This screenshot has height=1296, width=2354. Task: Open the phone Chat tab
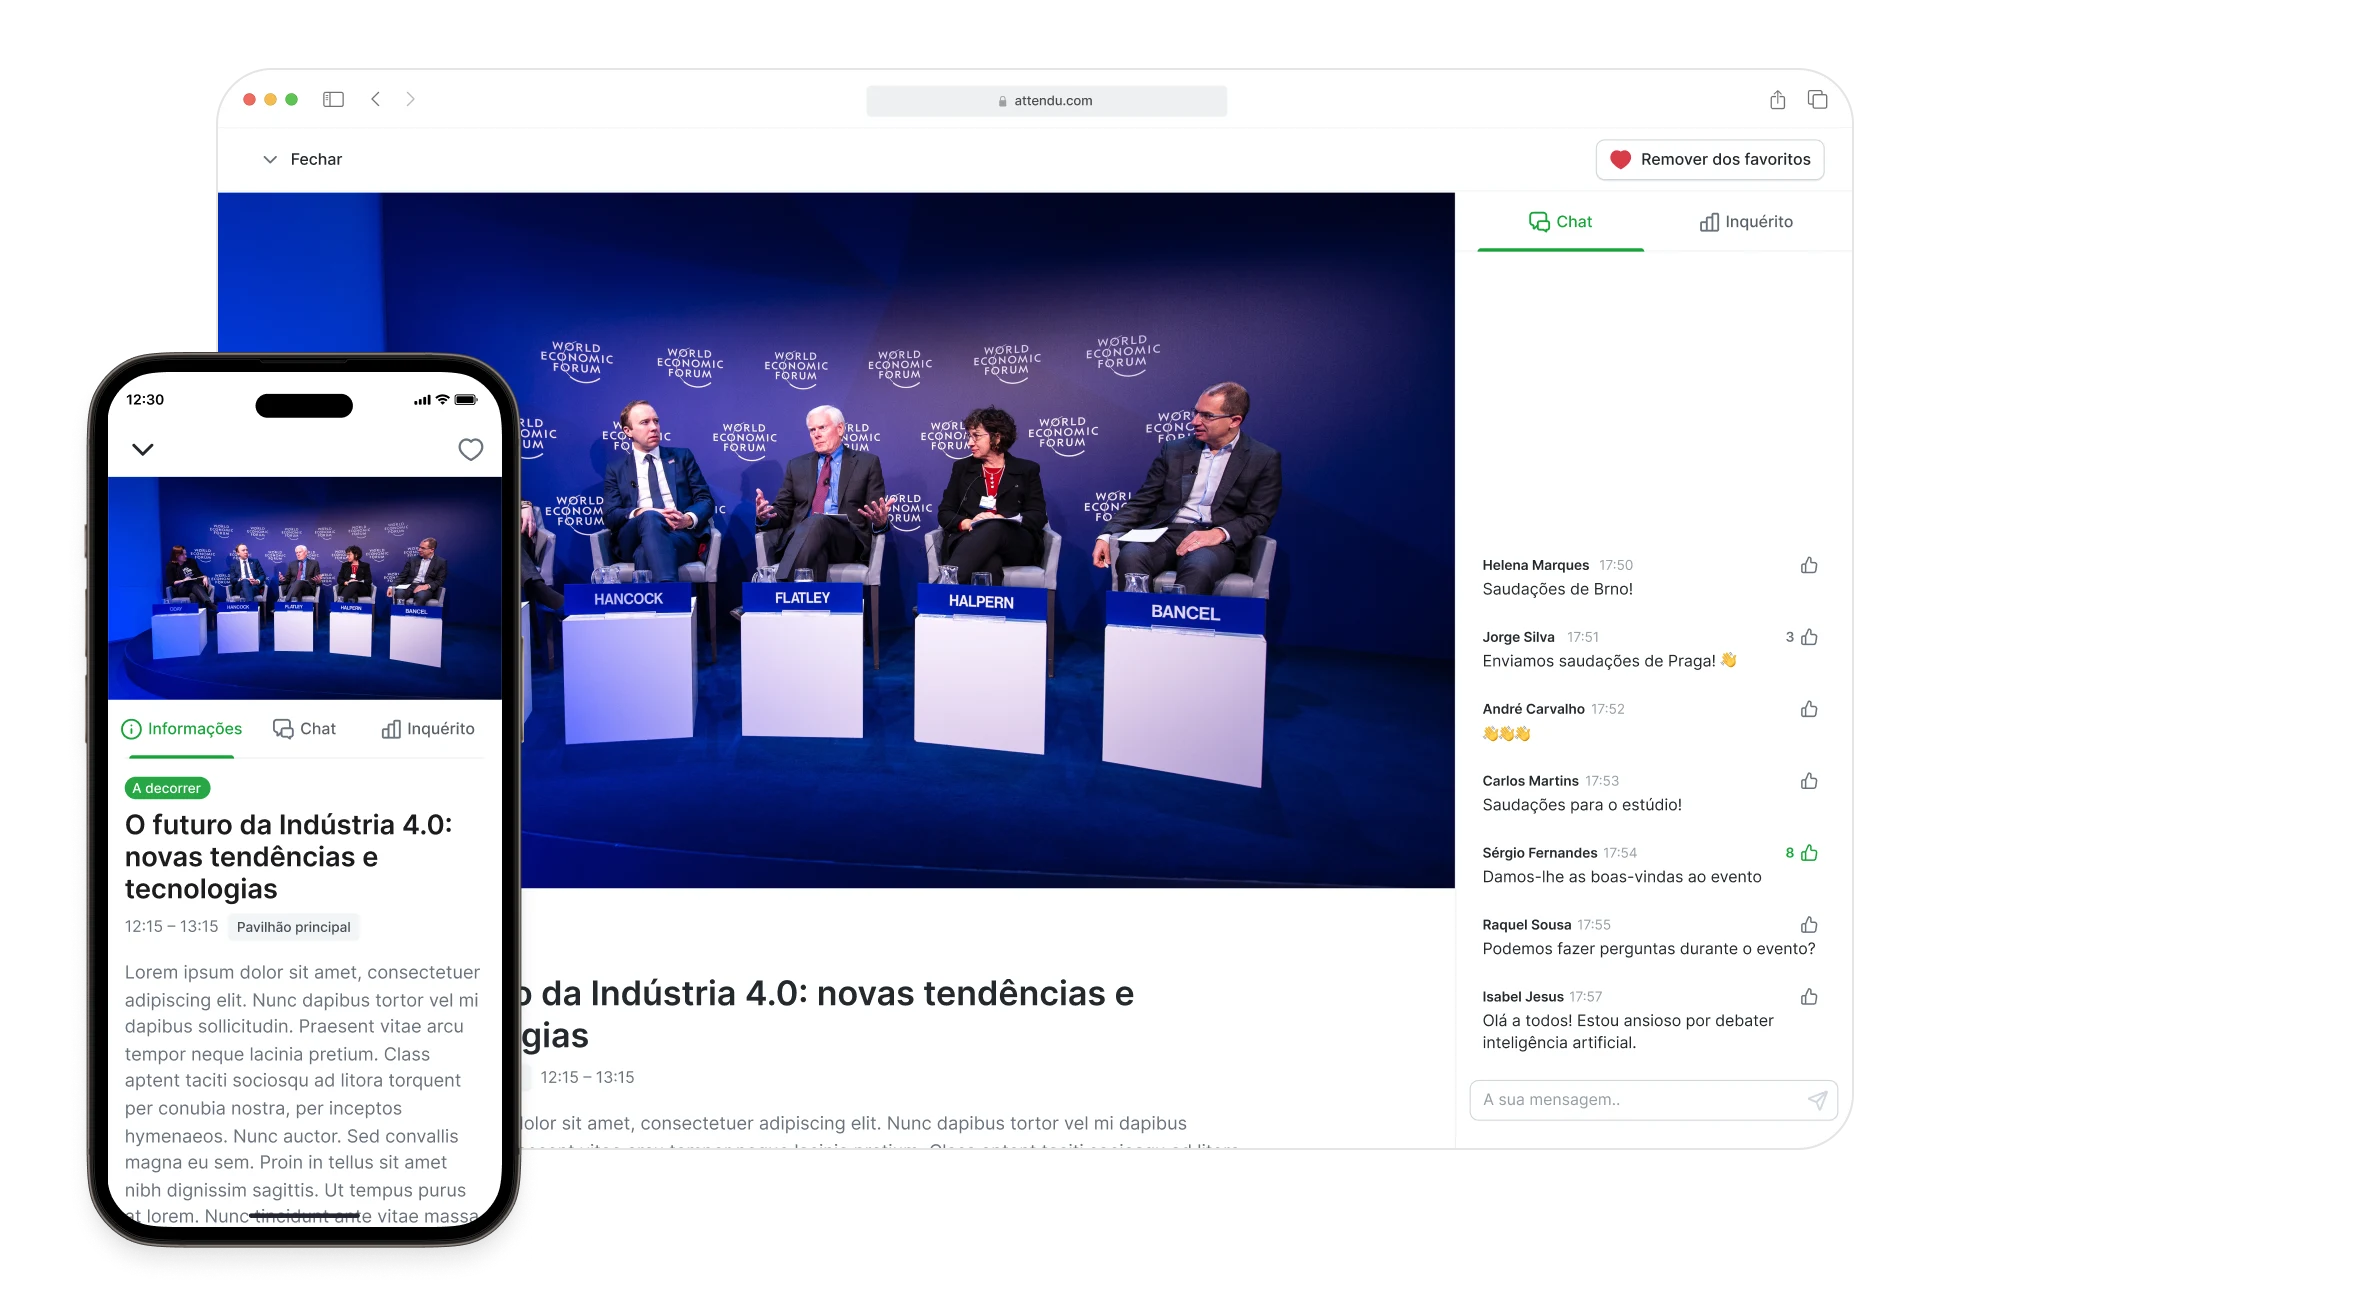coord(305,729)
